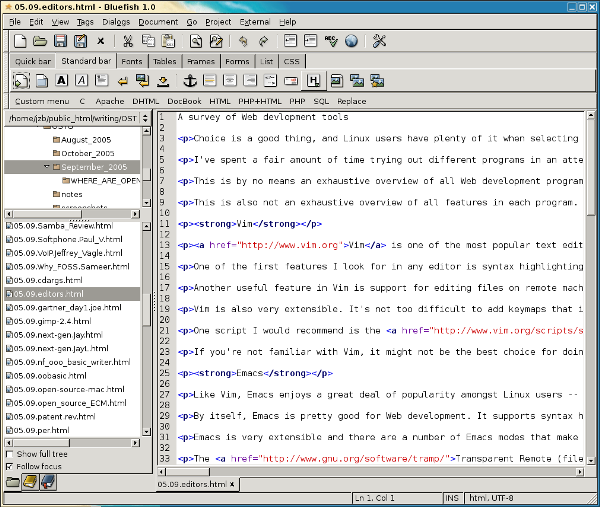600x507 pixels.
Task: Select the notes folder
Action: coord(67,194)
